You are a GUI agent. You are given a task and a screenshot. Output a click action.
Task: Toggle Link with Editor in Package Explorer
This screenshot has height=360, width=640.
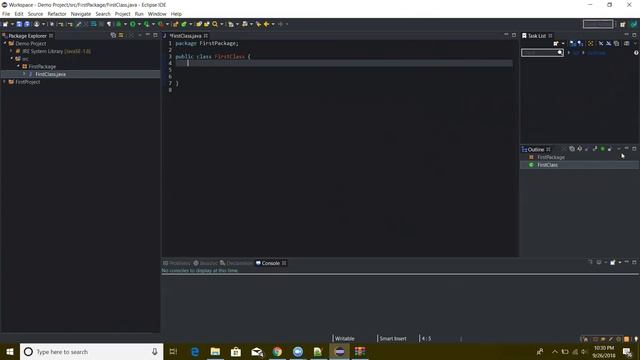(x=121, y=36)
